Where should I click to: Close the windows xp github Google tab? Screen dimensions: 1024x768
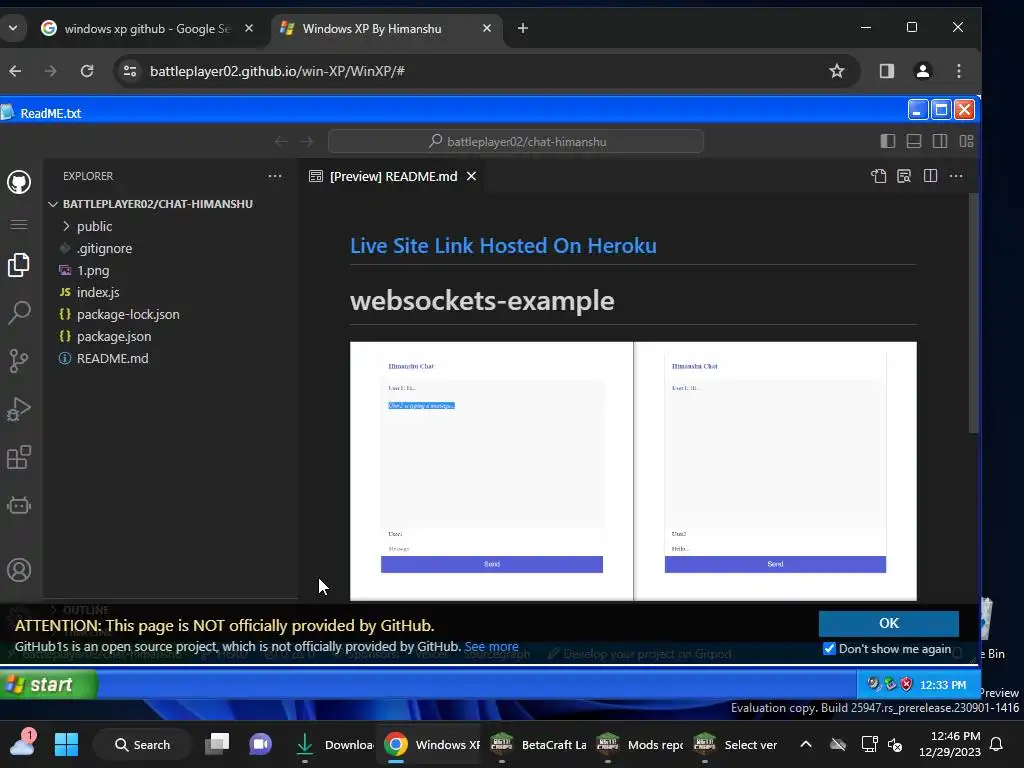point(249,28)
